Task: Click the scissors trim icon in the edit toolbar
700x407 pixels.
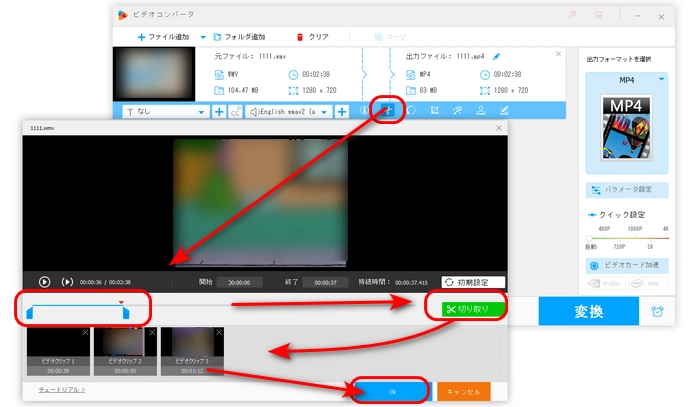Action: click(x=388, y=110)
